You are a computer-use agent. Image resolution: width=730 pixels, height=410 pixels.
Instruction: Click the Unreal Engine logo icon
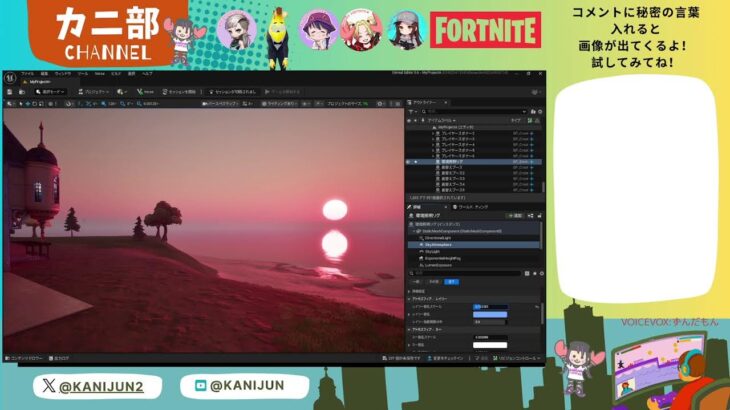10,78
